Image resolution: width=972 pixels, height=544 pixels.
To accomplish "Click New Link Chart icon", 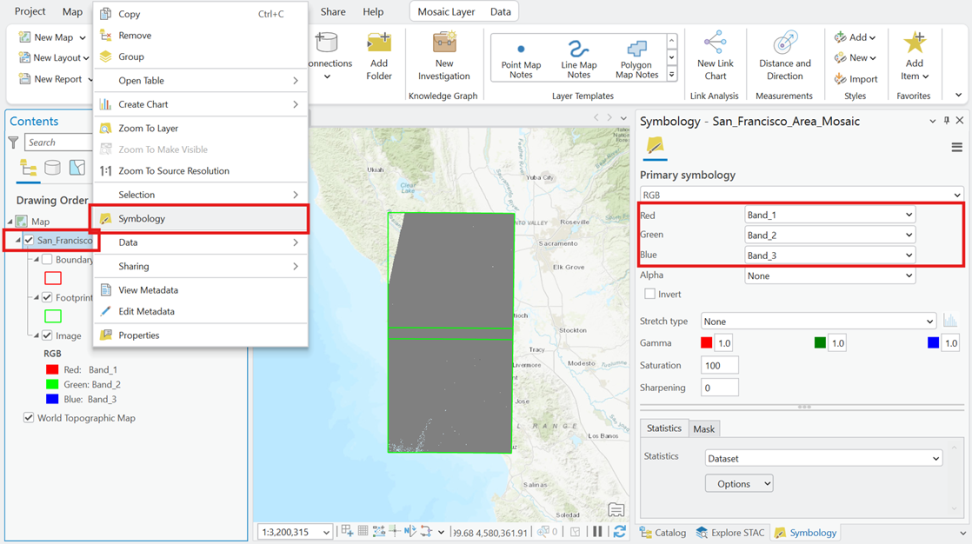I will click(x=715, y=43).
